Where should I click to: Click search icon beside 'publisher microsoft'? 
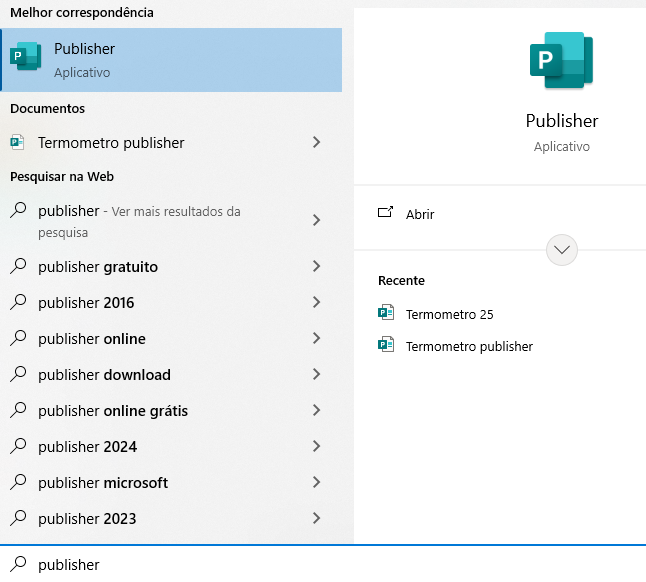18,482
